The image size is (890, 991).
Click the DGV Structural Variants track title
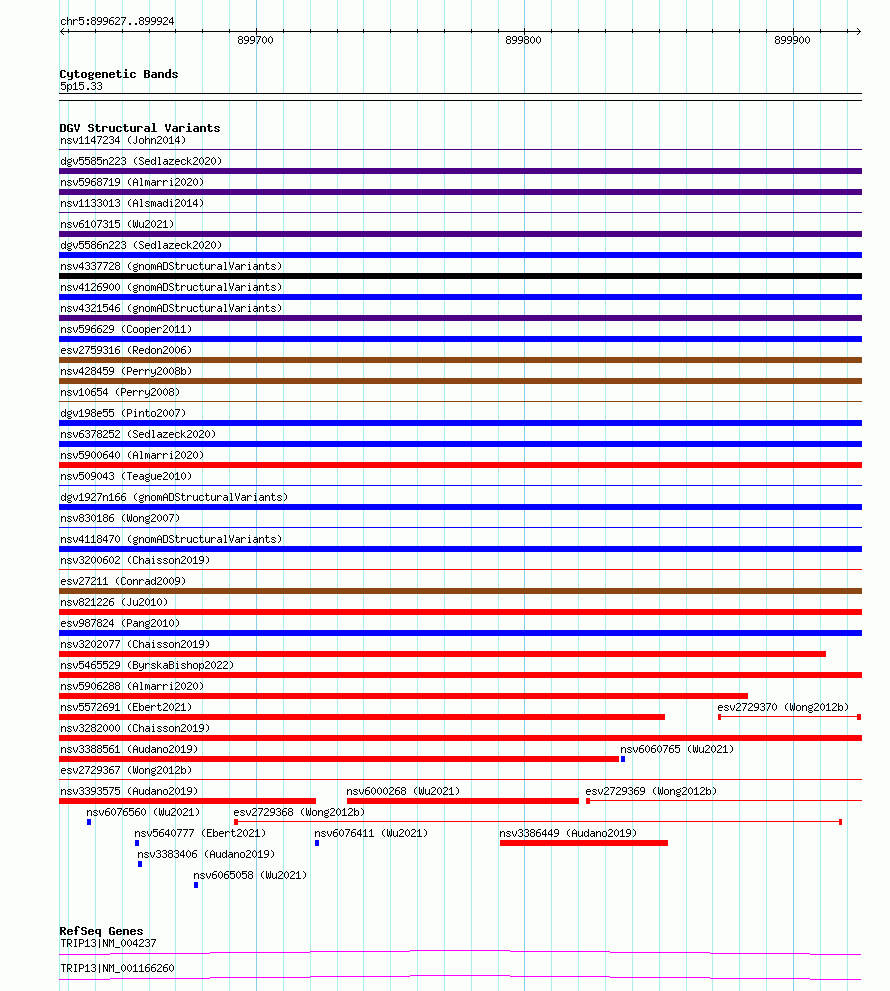[x=140, y=128]
